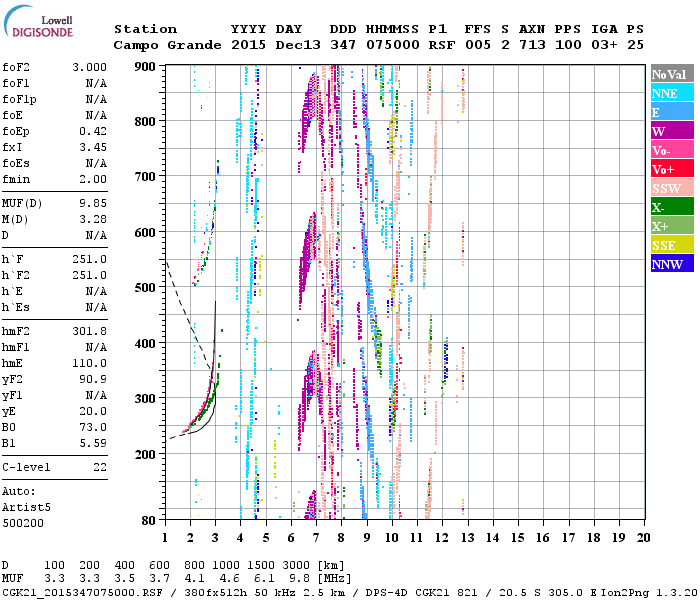Click the M(D) value 3.28
Screen dimensions: 700x600
tap(93, 220)
